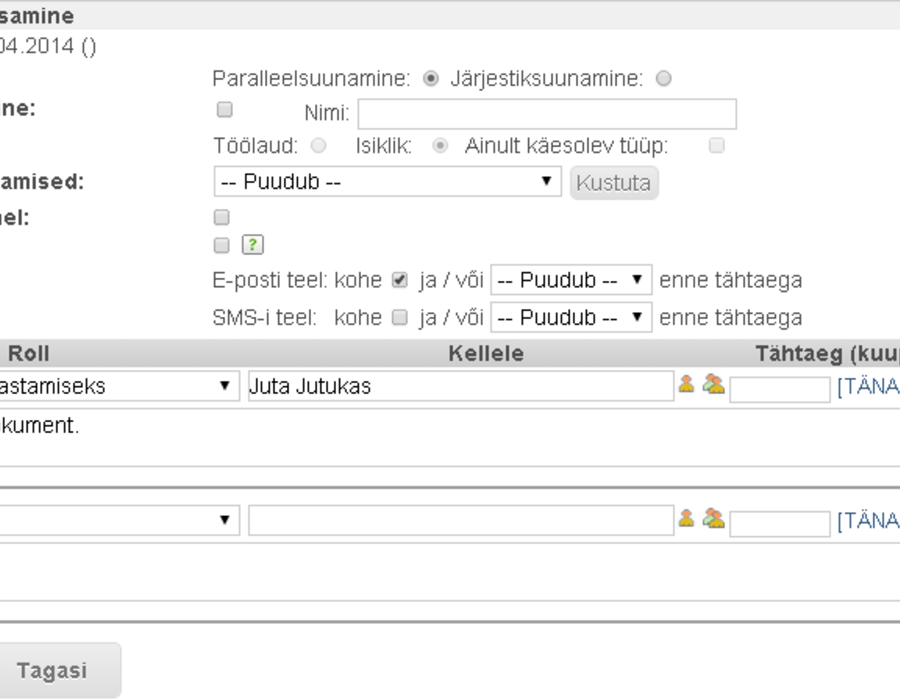Click the single-person icon in the empty recipient row
900x700 pixels.
(x=686, y=518)
